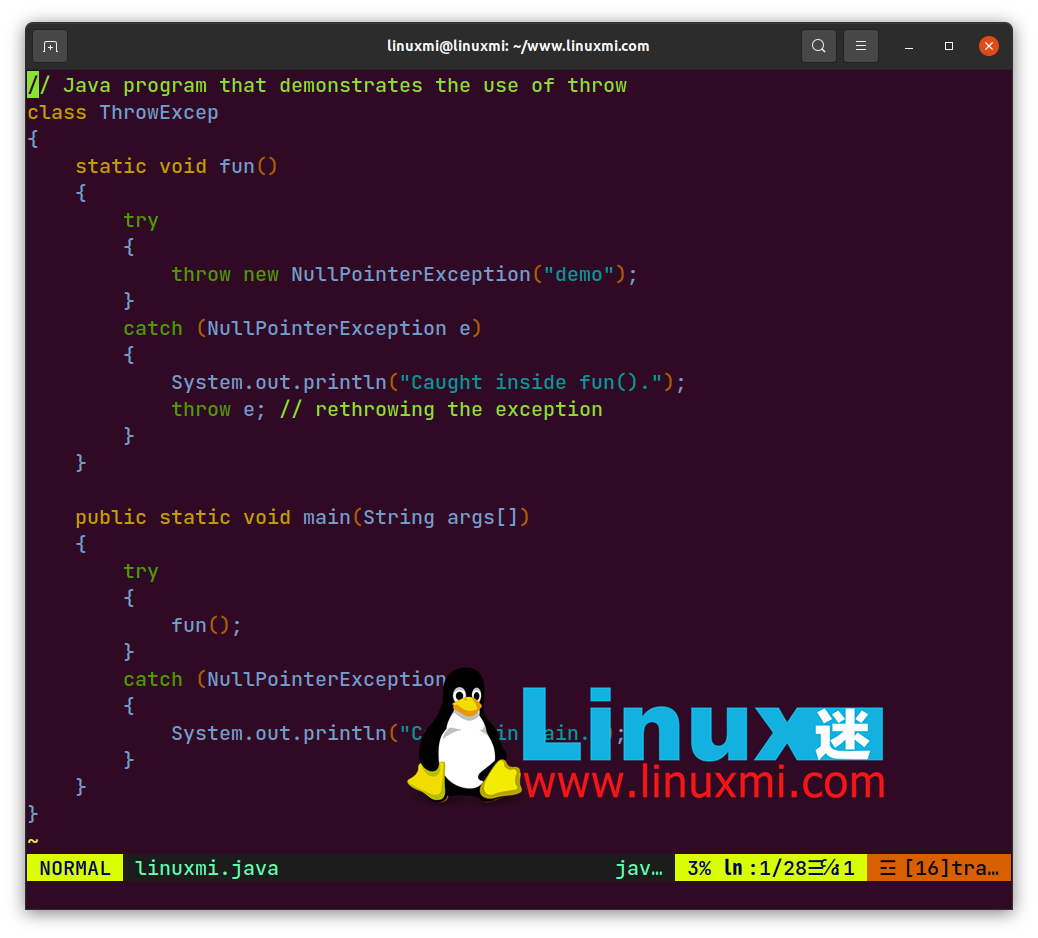Click the throw new NullPointerException("demo") line

point(404,274)
